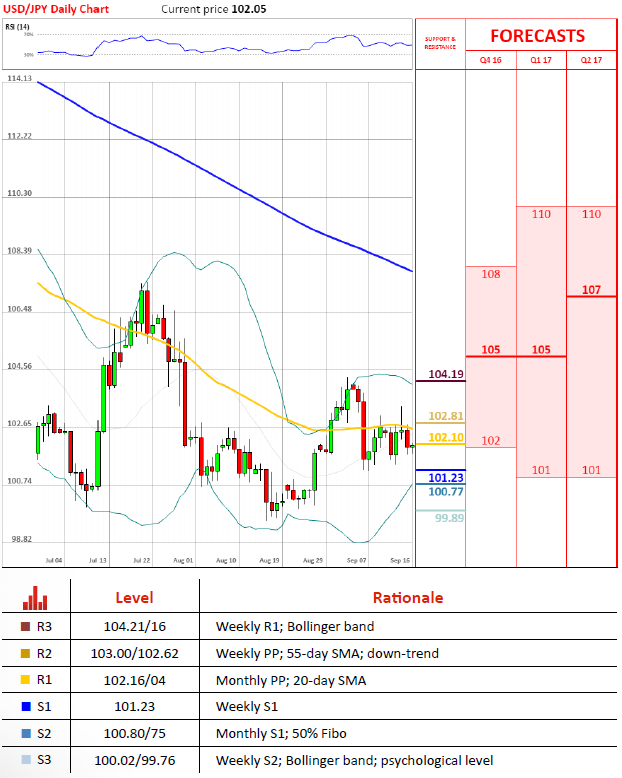Click the 101.23 level cell in table
The width and height of the screenshot is (622, 778).
point(134,707)
